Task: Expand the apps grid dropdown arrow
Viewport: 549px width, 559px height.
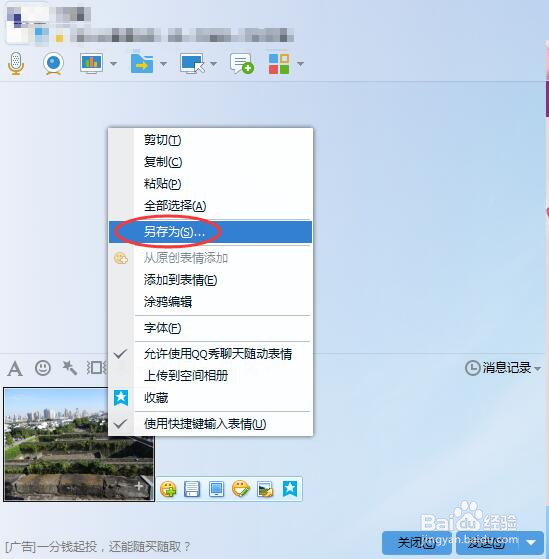Action: pyautogui.click(x=301, y=64)
